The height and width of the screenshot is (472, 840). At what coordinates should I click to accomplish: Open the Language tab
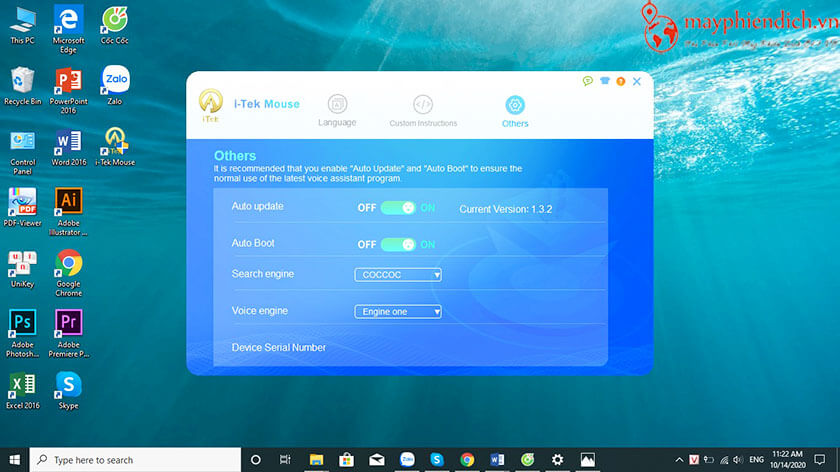[x=337, y=110]
